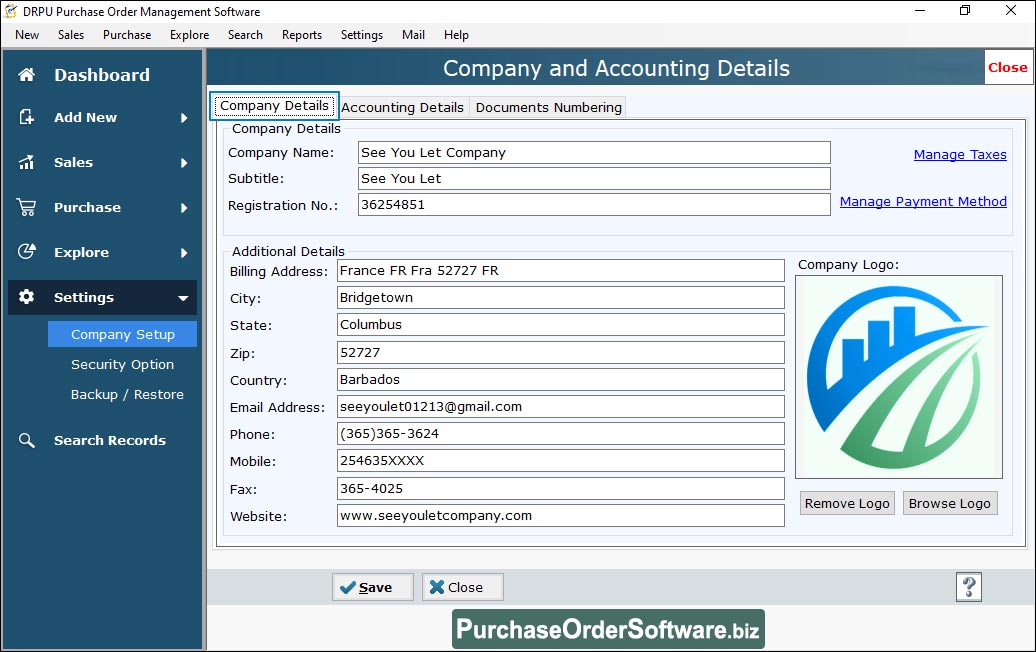This screenshot has width=1036, height=652.
Task: Click the Sales chart icon
Action: tap(26, 162)
